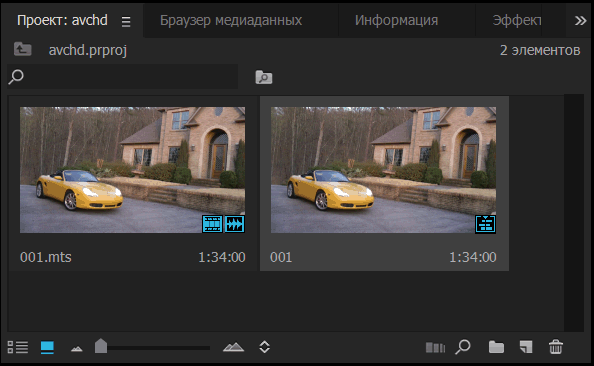Click the thumbnail zoom slider handle
Screen dimensions: 594x366
click(101, 346)
